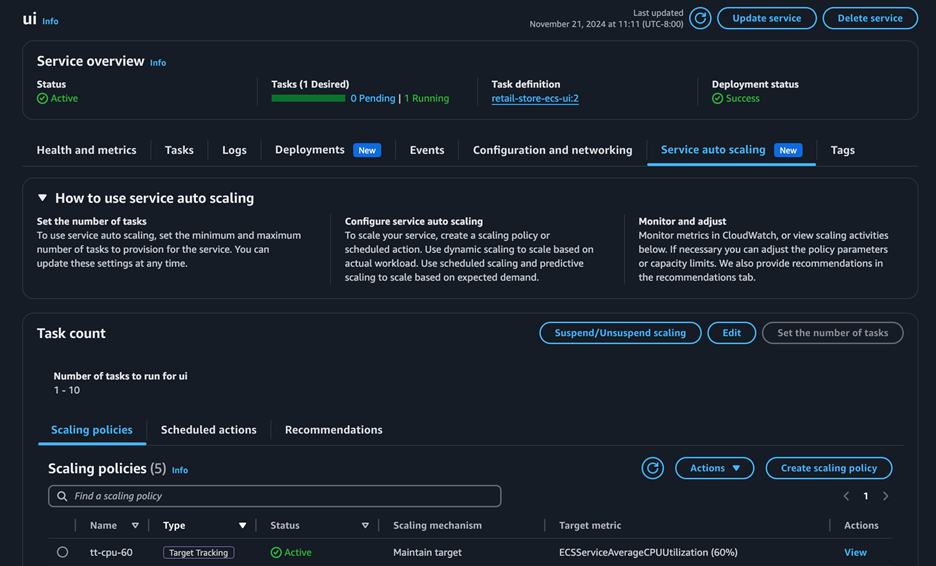Click the Active check icon for tt-cpu-60

tap(276, 552)
